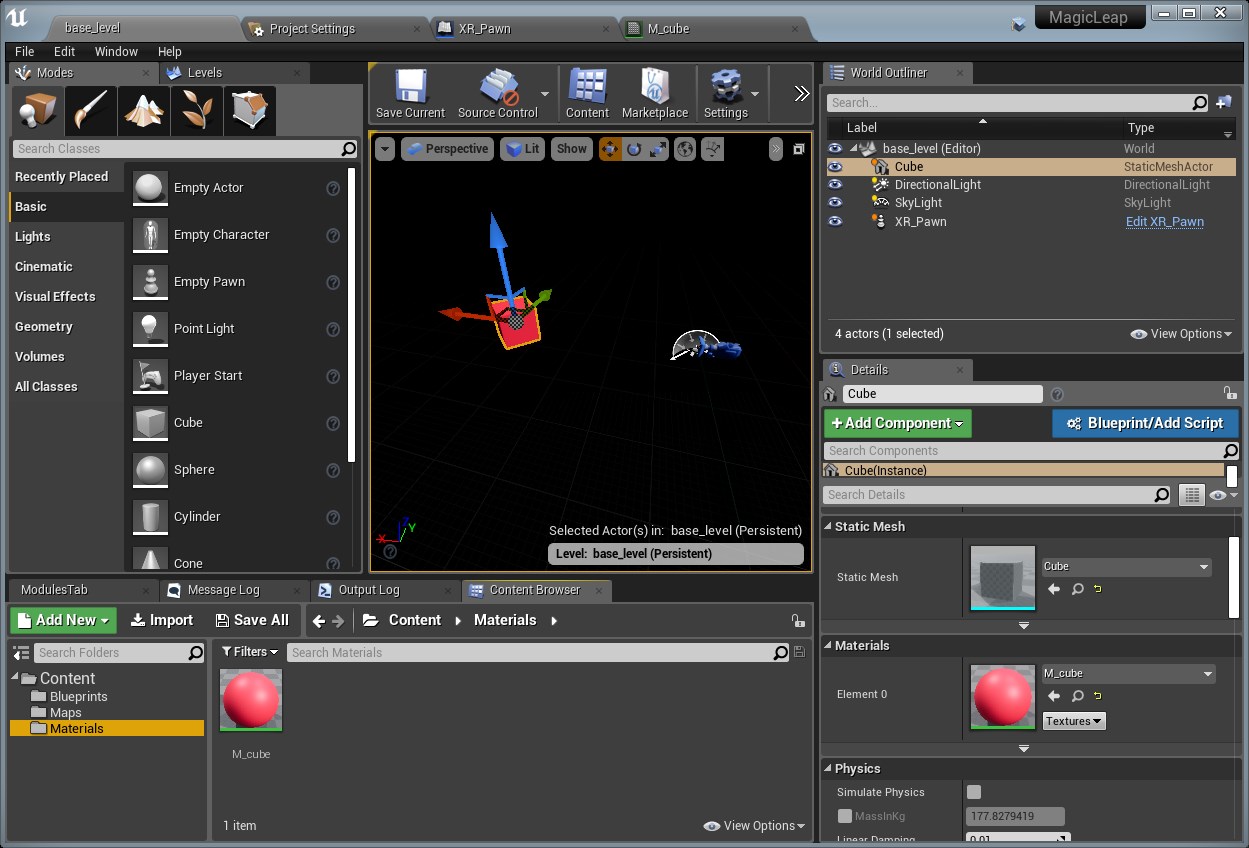Toggle visibility of XR_Pawn actor

click(x=835, y=222)
